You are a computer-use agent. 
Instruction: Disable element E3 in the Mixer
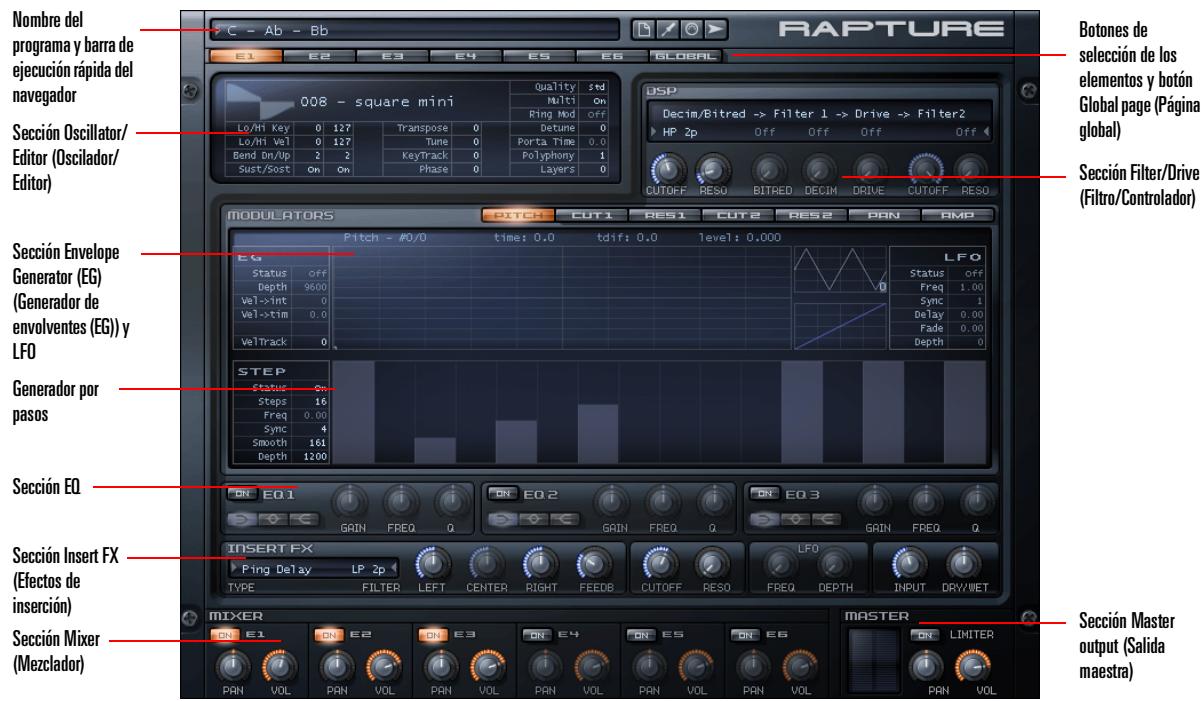(433, 633)
